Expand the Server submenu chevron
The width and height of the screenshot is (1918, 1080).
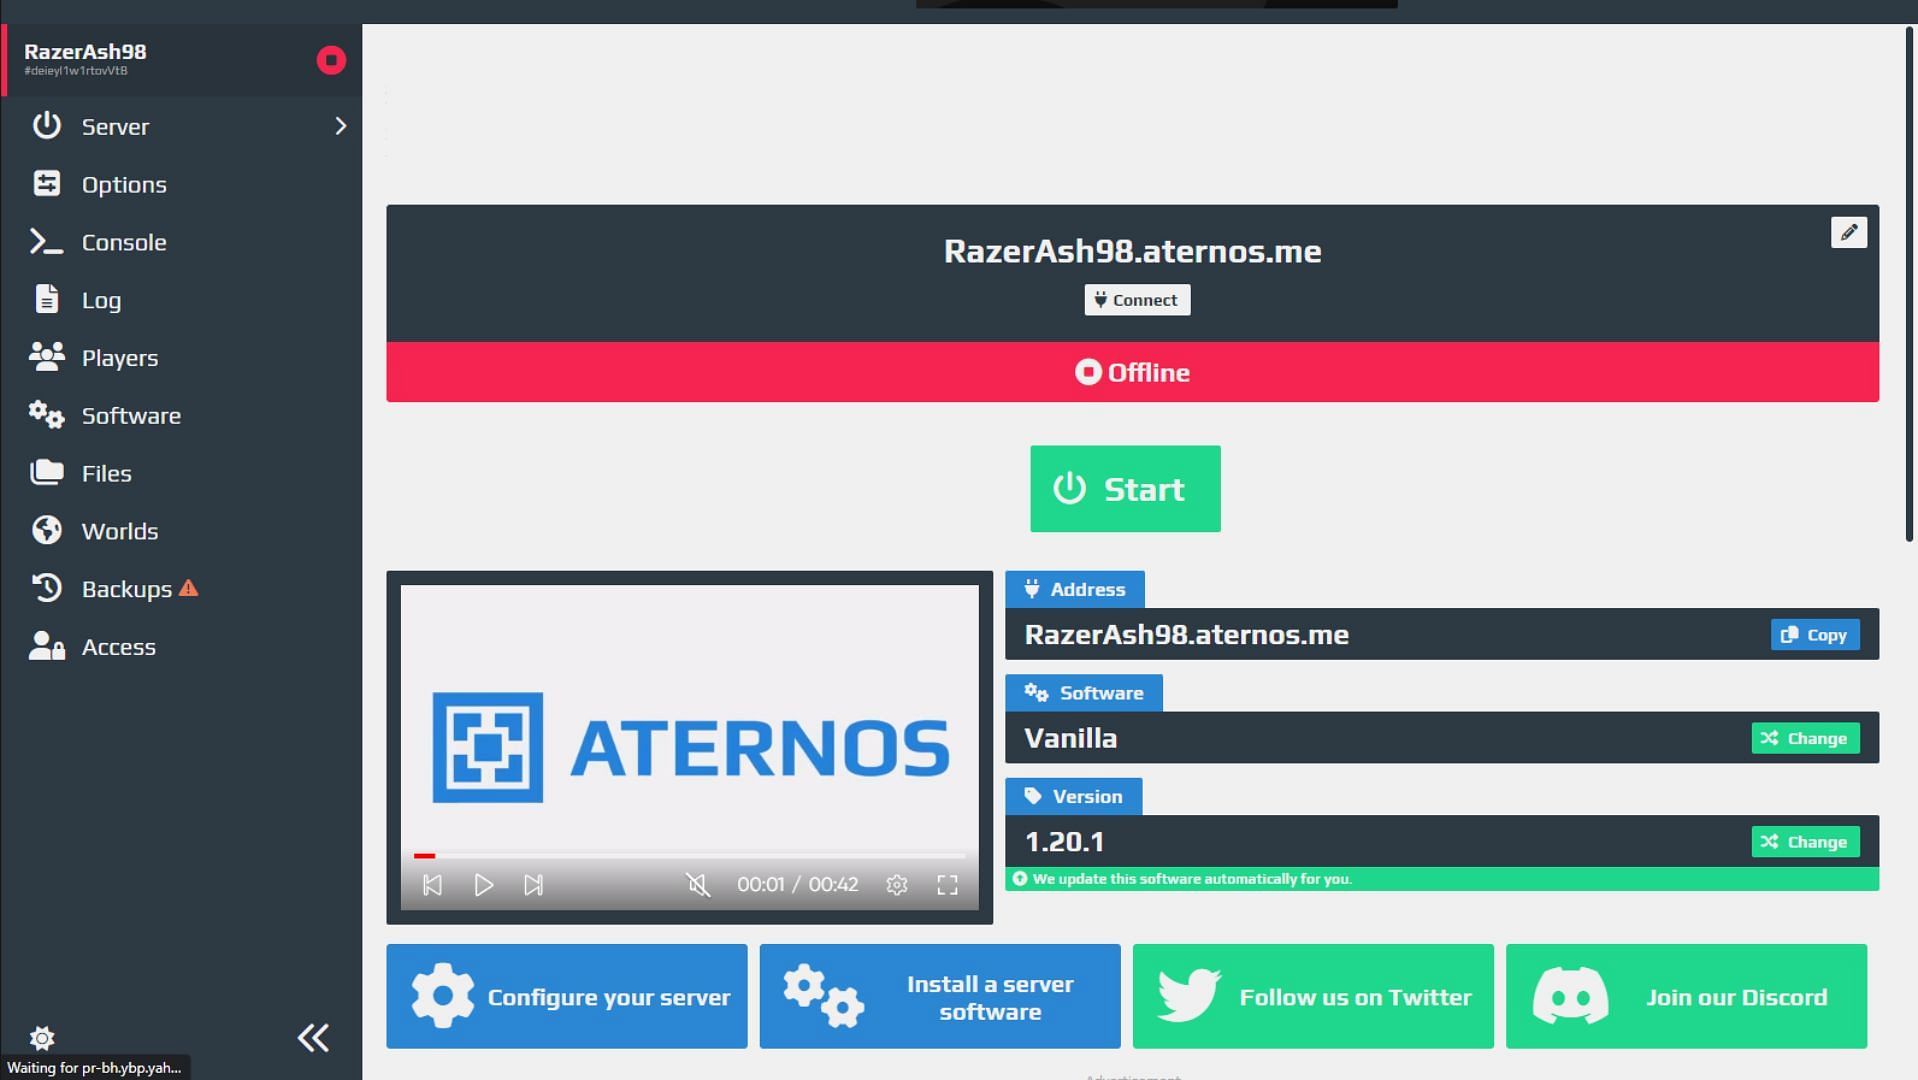click(x=340, y=126)
